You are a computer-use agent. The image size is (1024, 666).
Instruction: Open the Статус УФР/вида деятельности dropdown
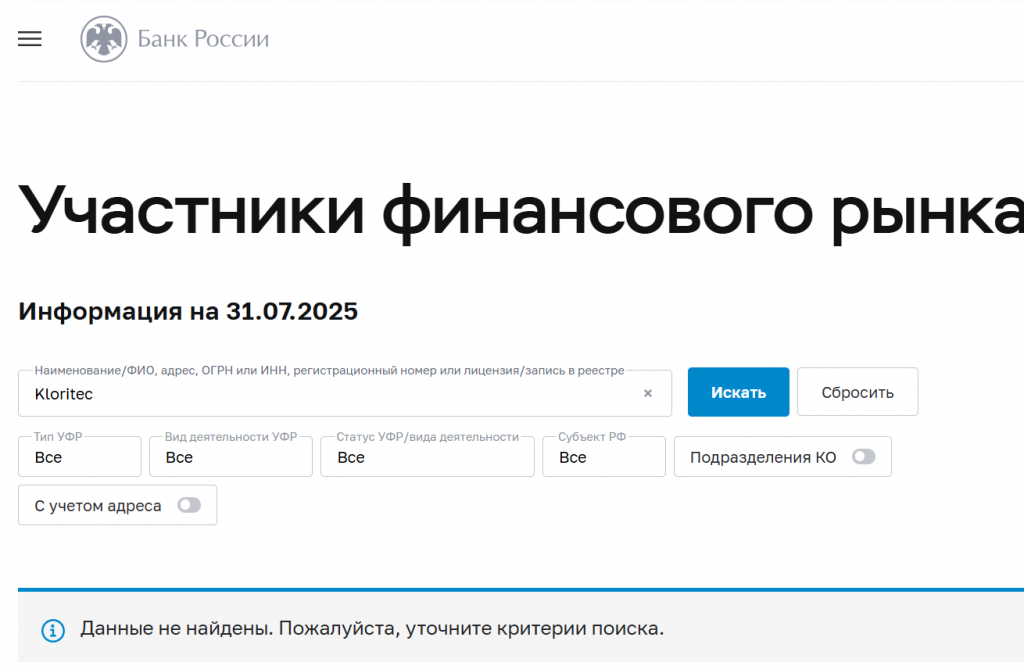[x=427, y=456]
